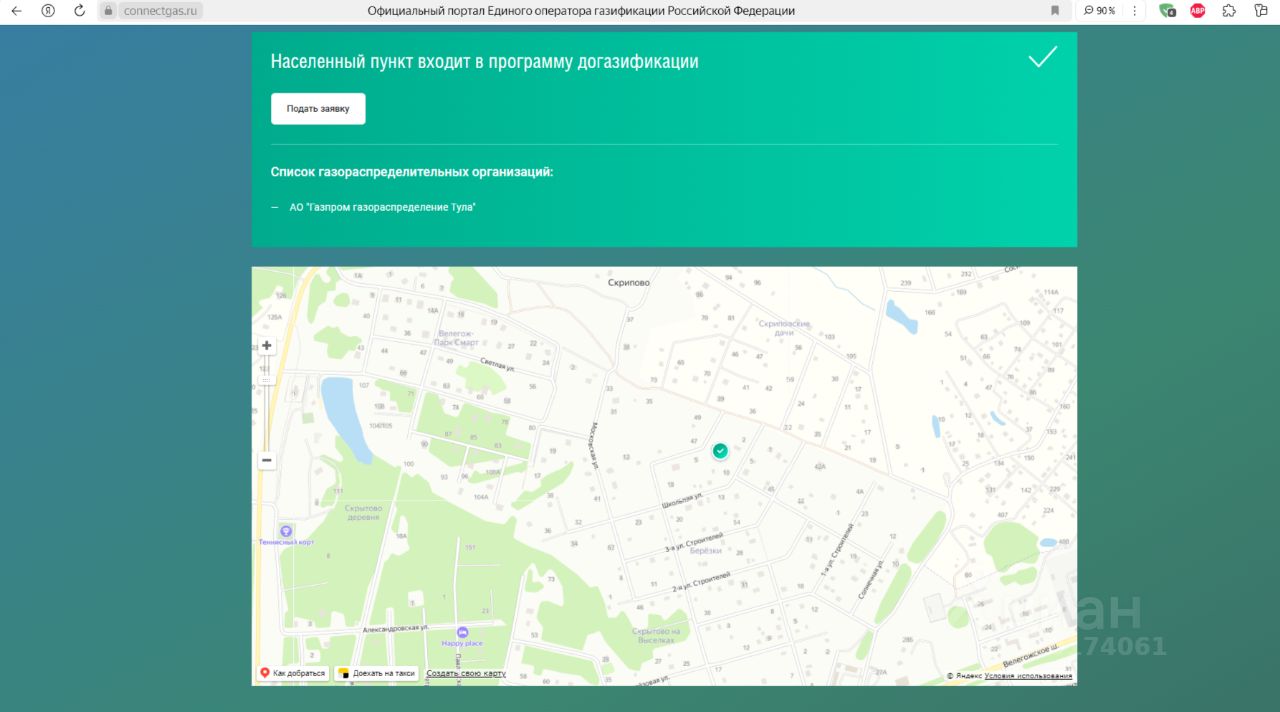Click the connectgas.ru address field
This screenshot has height=712, width=1280.
tap(160, 11)
